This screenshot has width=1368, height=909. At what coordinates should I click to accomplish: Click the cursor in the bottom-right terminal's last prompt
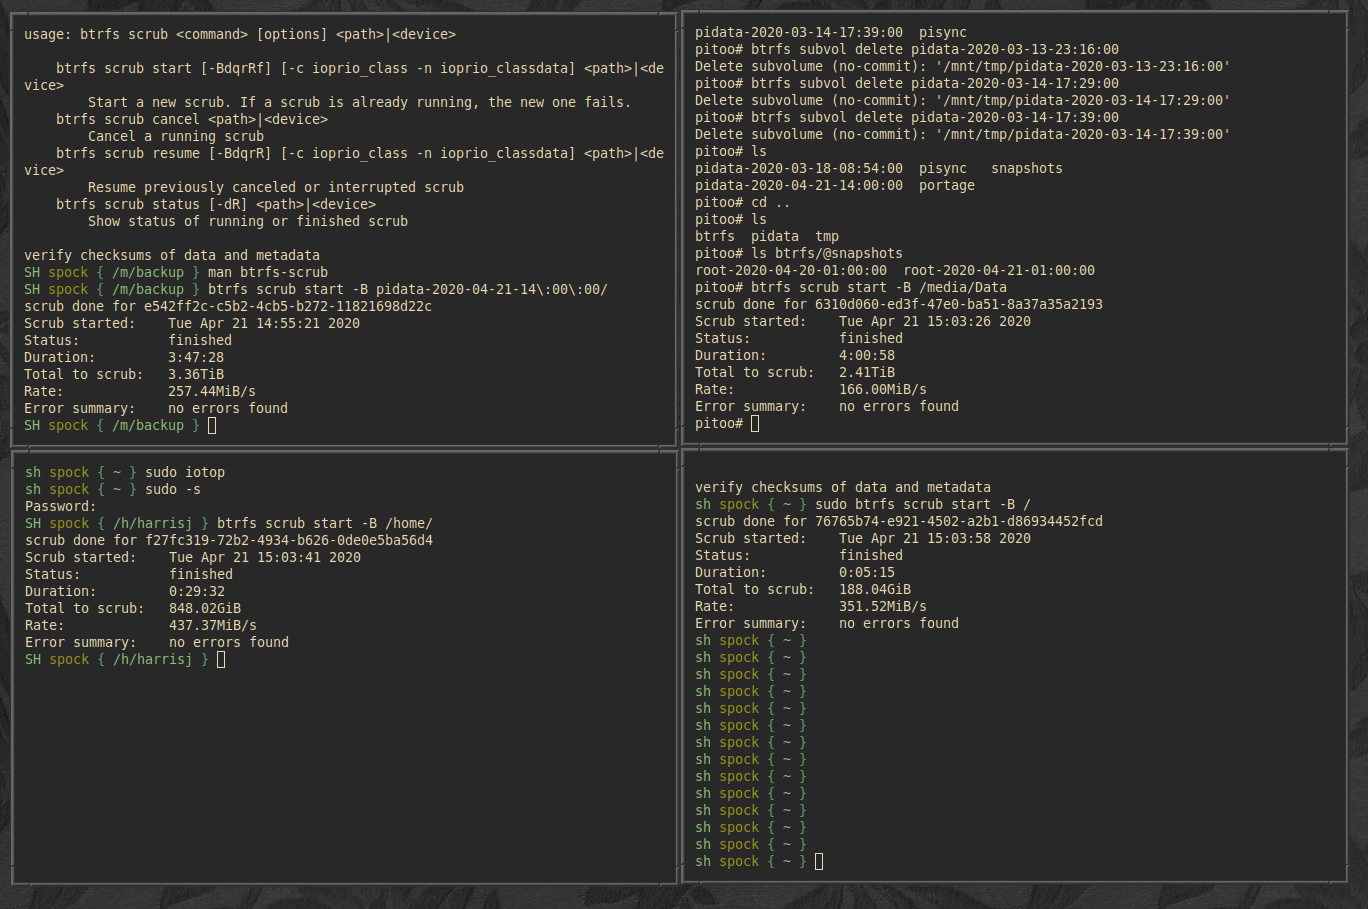pos(819,861)
